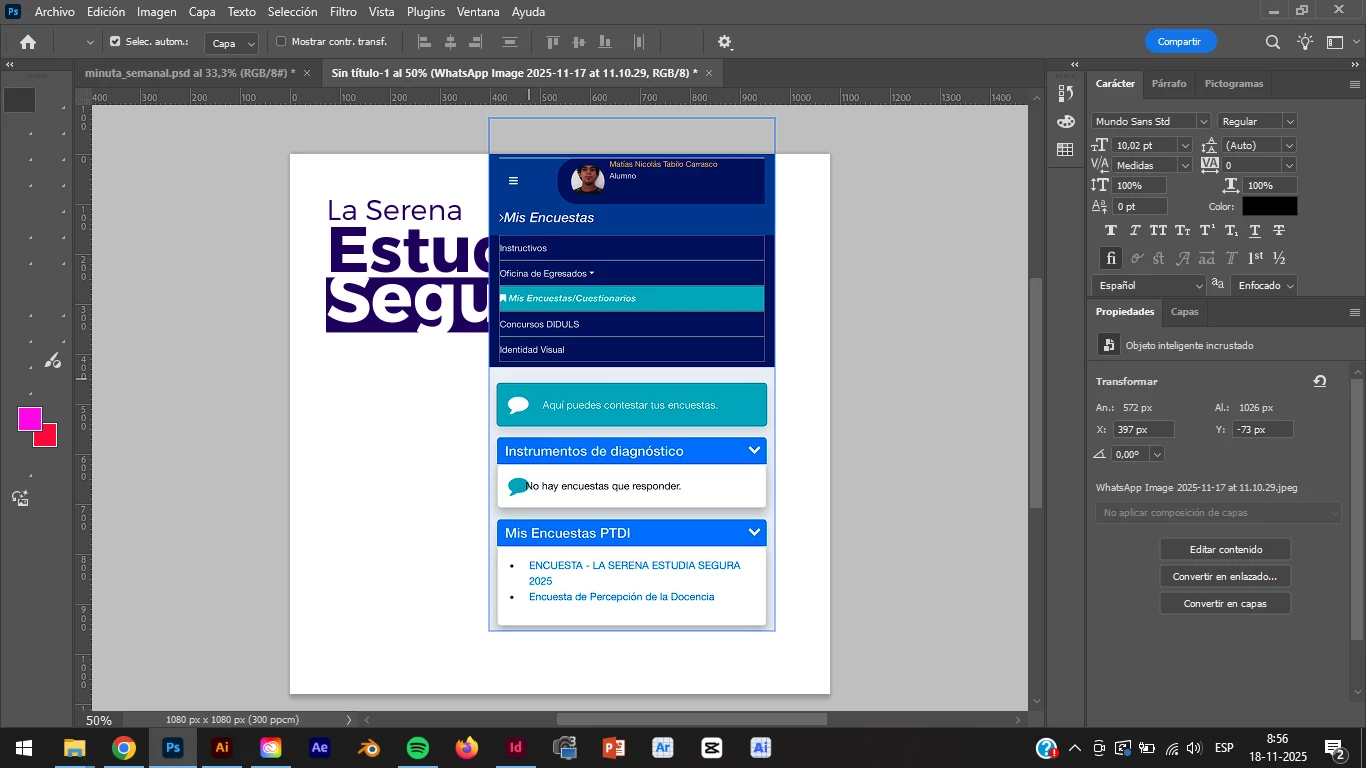Click the black text Color swatch
This screenshot has width=1366, height=768.
tap(1269, 206)
